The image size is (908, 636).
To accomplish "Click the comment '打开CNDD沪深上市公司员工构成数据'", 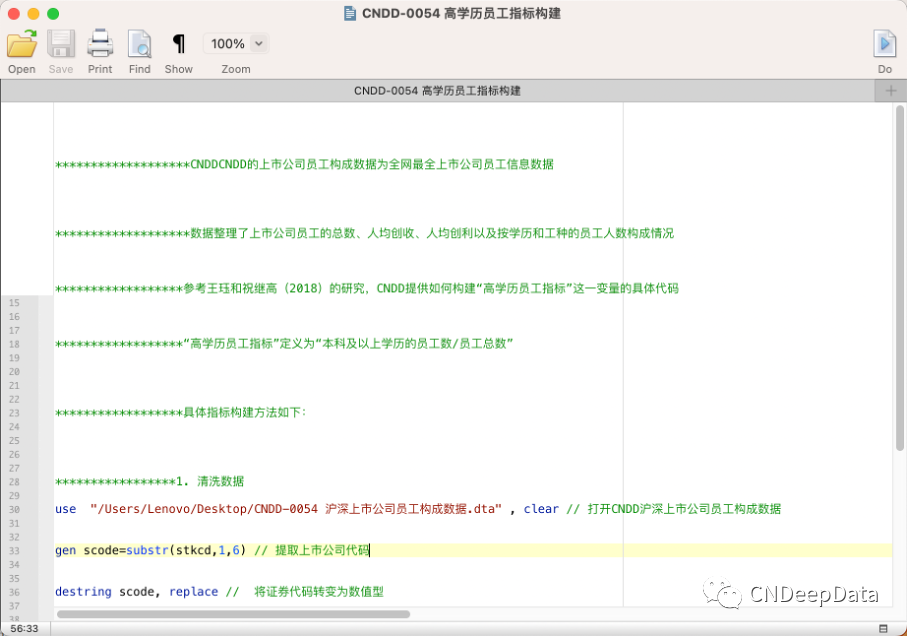I will [674, 509].
